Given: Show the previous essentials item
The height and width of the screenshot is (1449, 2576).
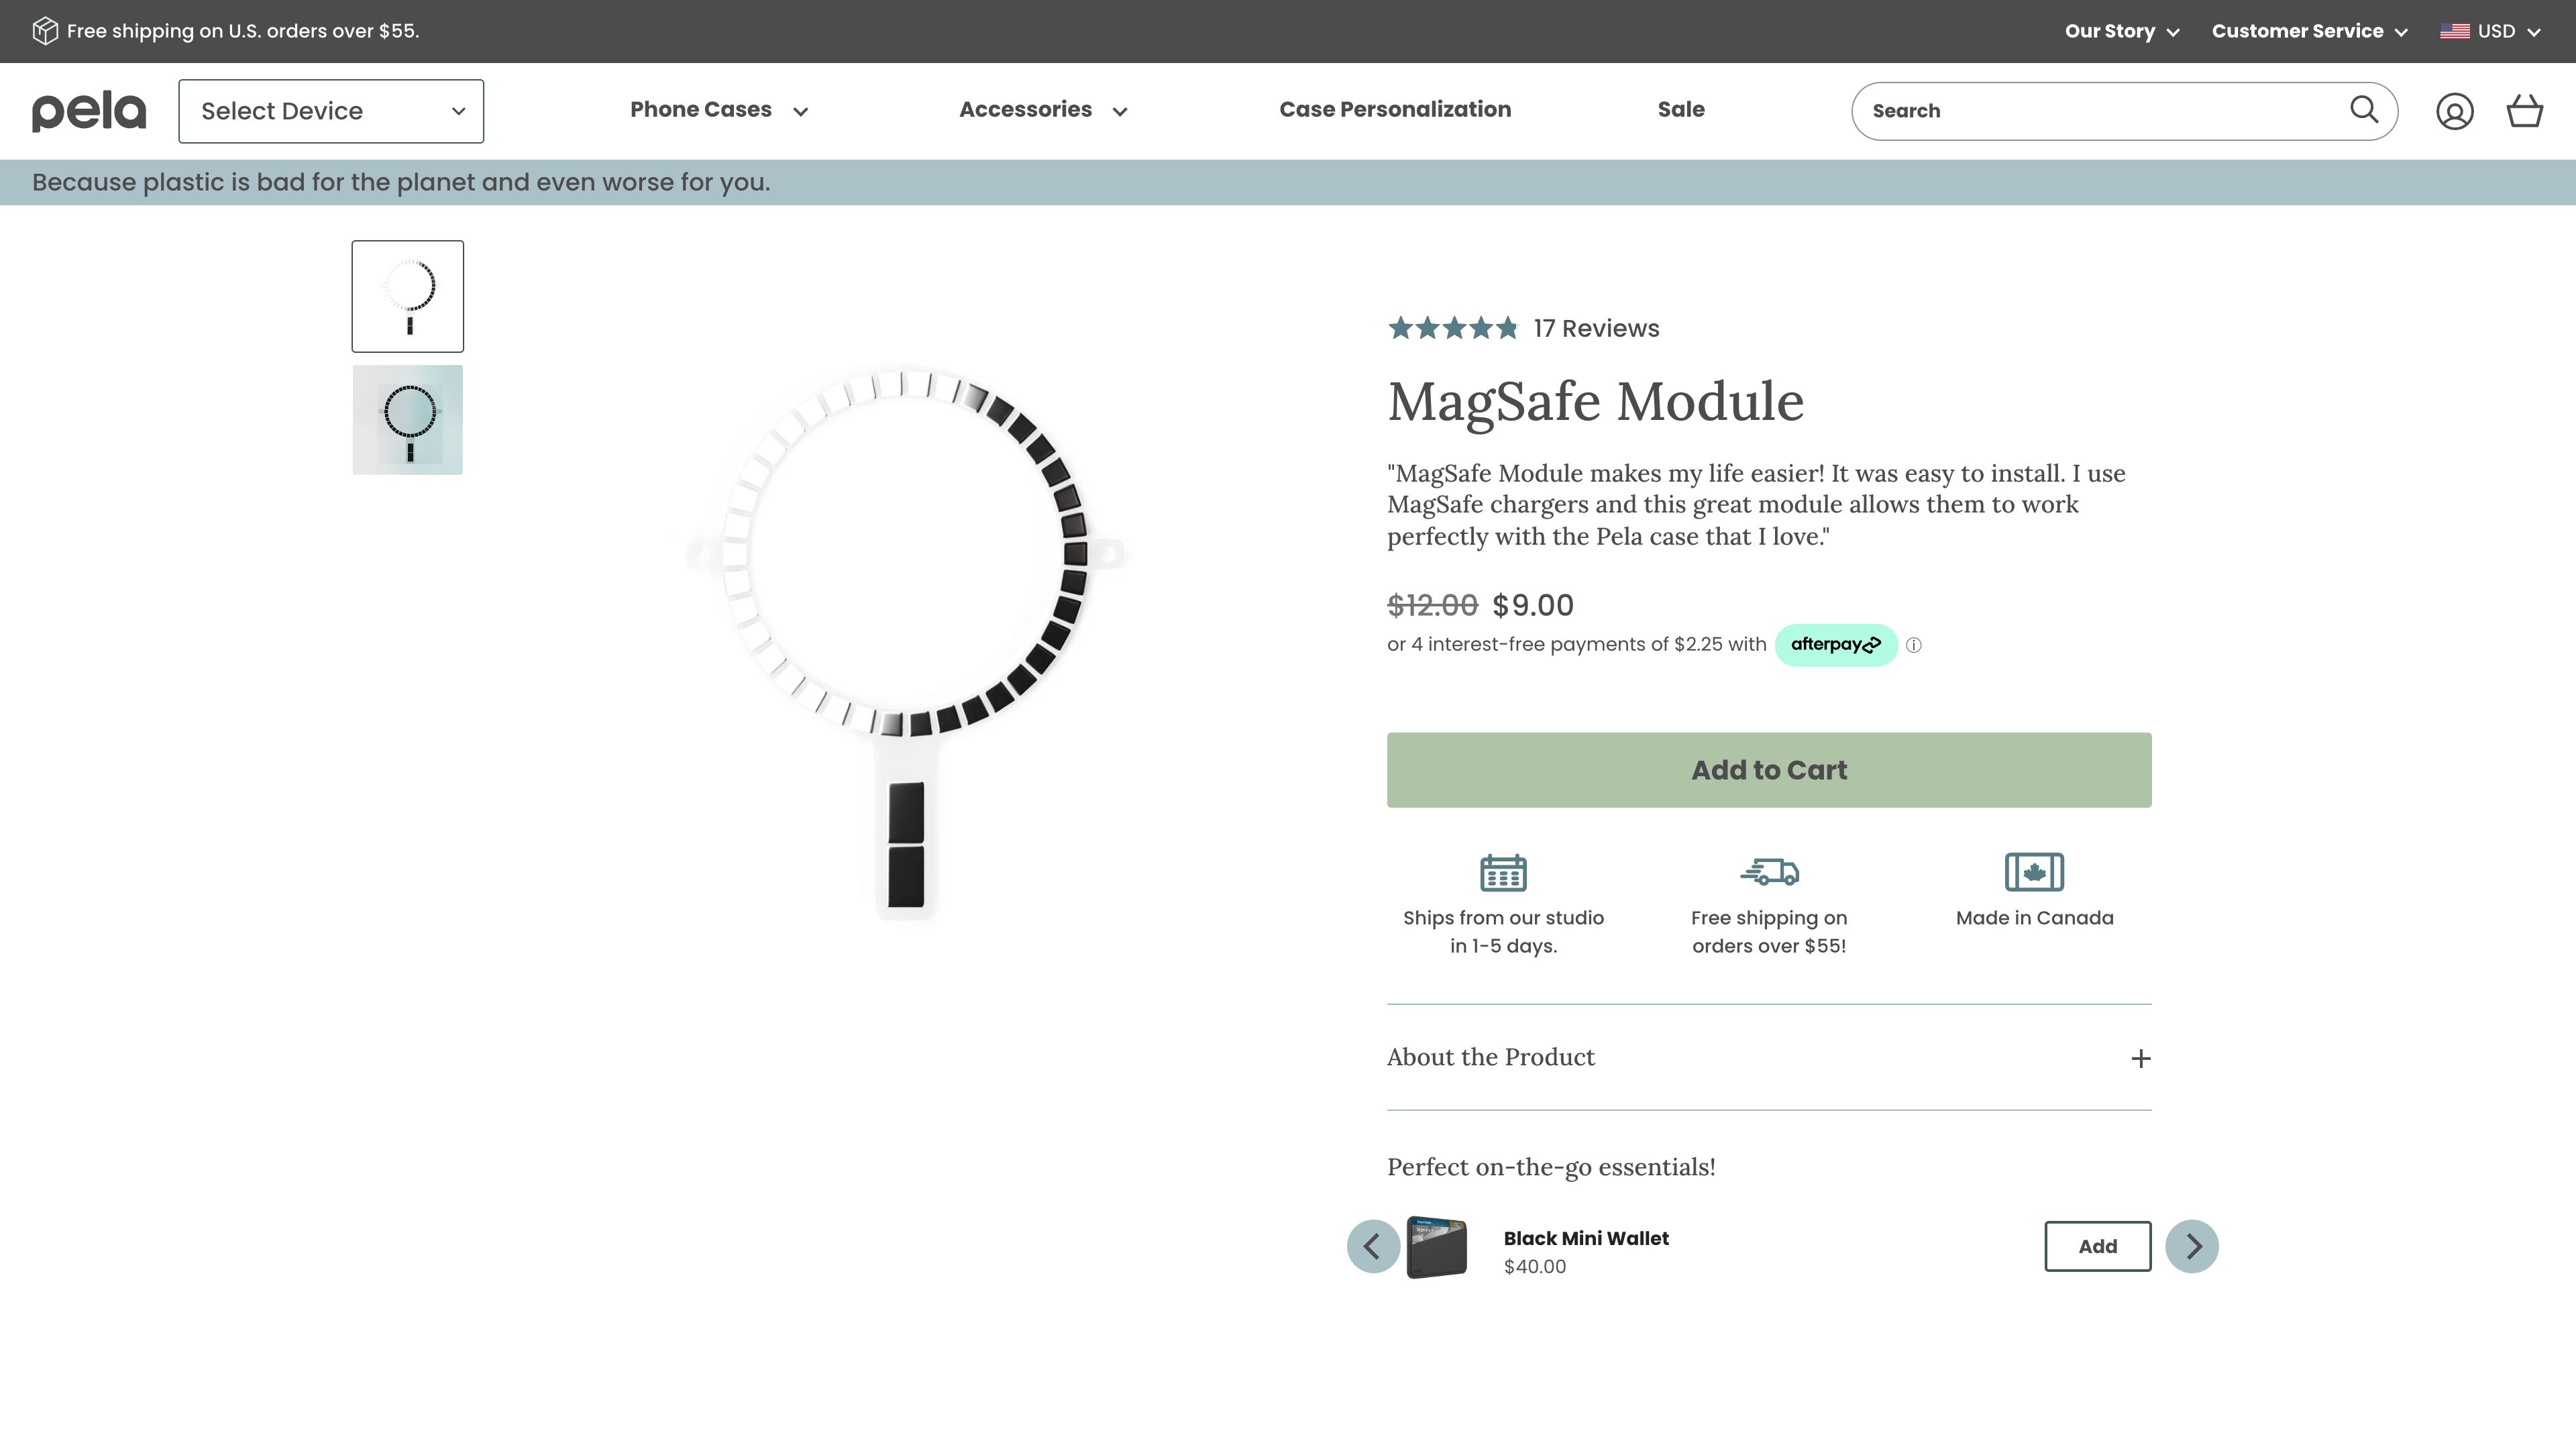Looking at the screenshot, I should pos(1372,1246).
